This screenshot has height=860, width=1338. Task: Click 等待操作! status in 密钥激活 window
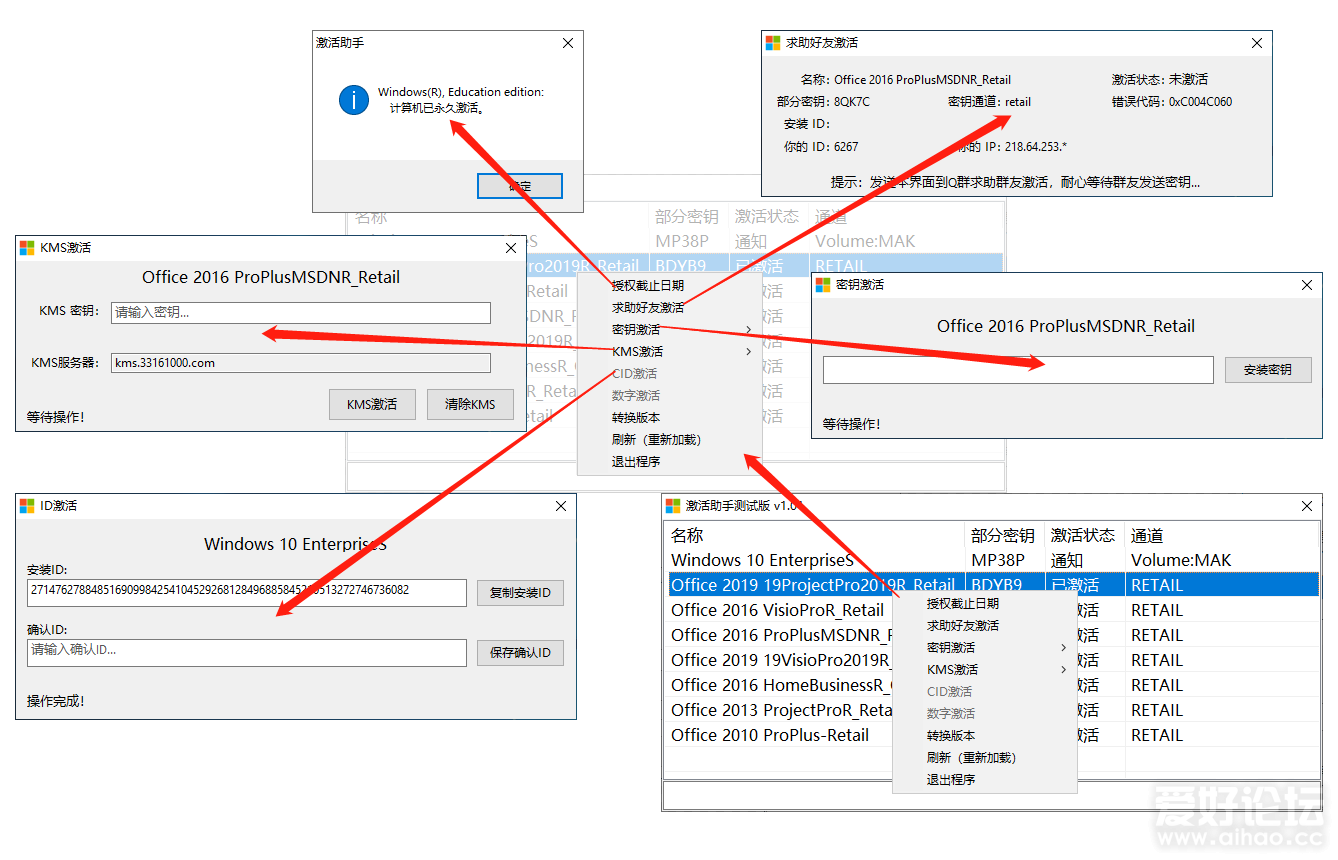click(852, 424)
